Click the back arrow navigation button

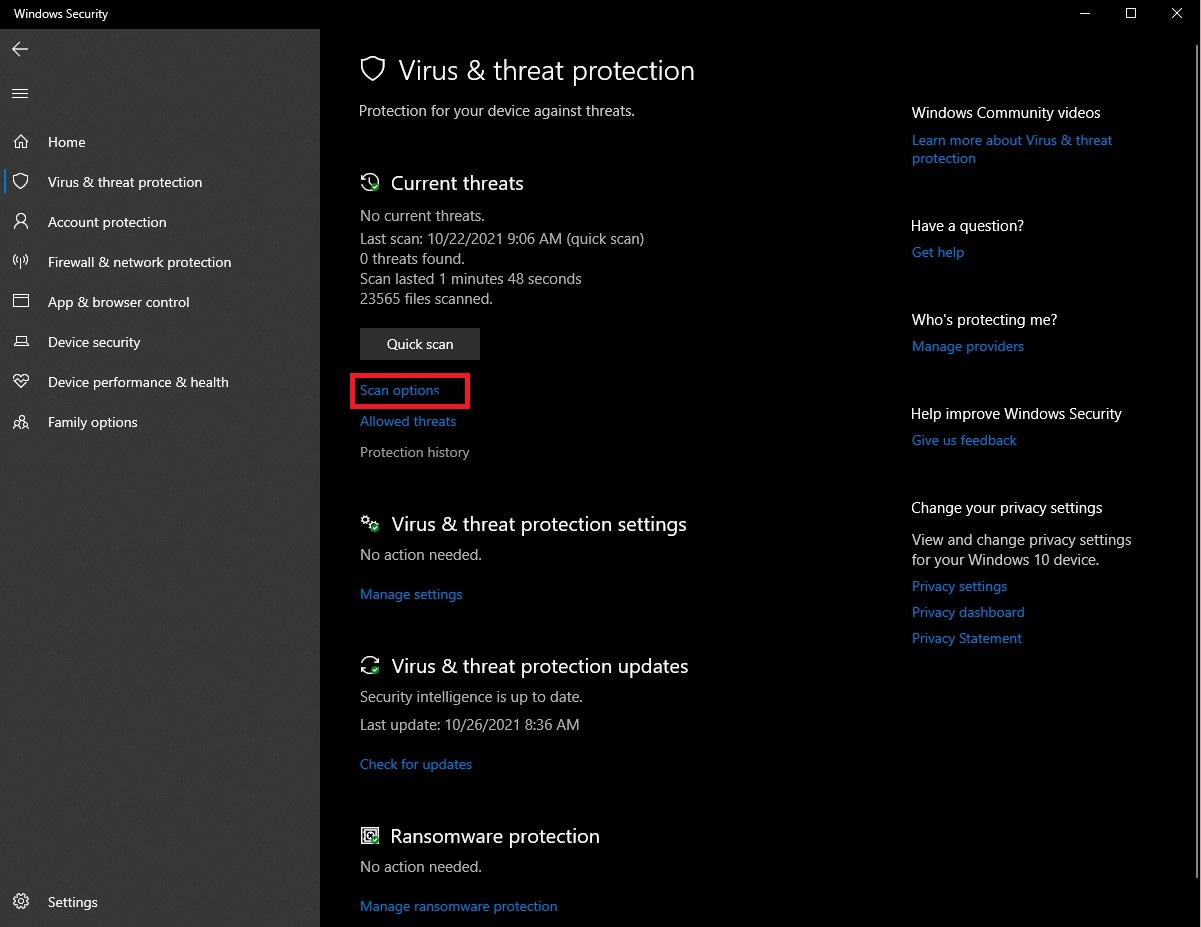point(19,48)
